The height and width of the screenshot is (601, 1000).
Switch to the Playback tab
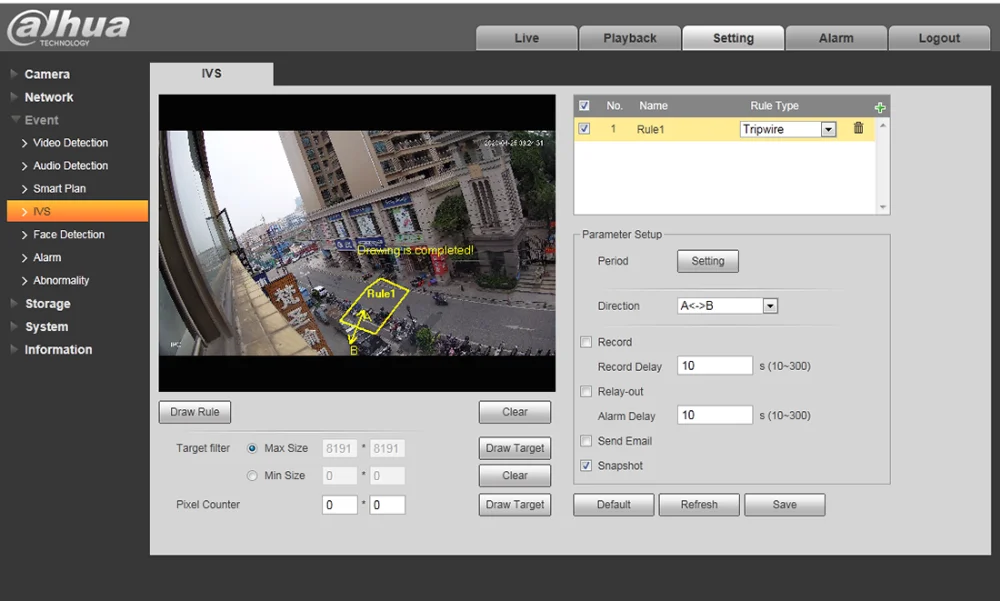630,38
